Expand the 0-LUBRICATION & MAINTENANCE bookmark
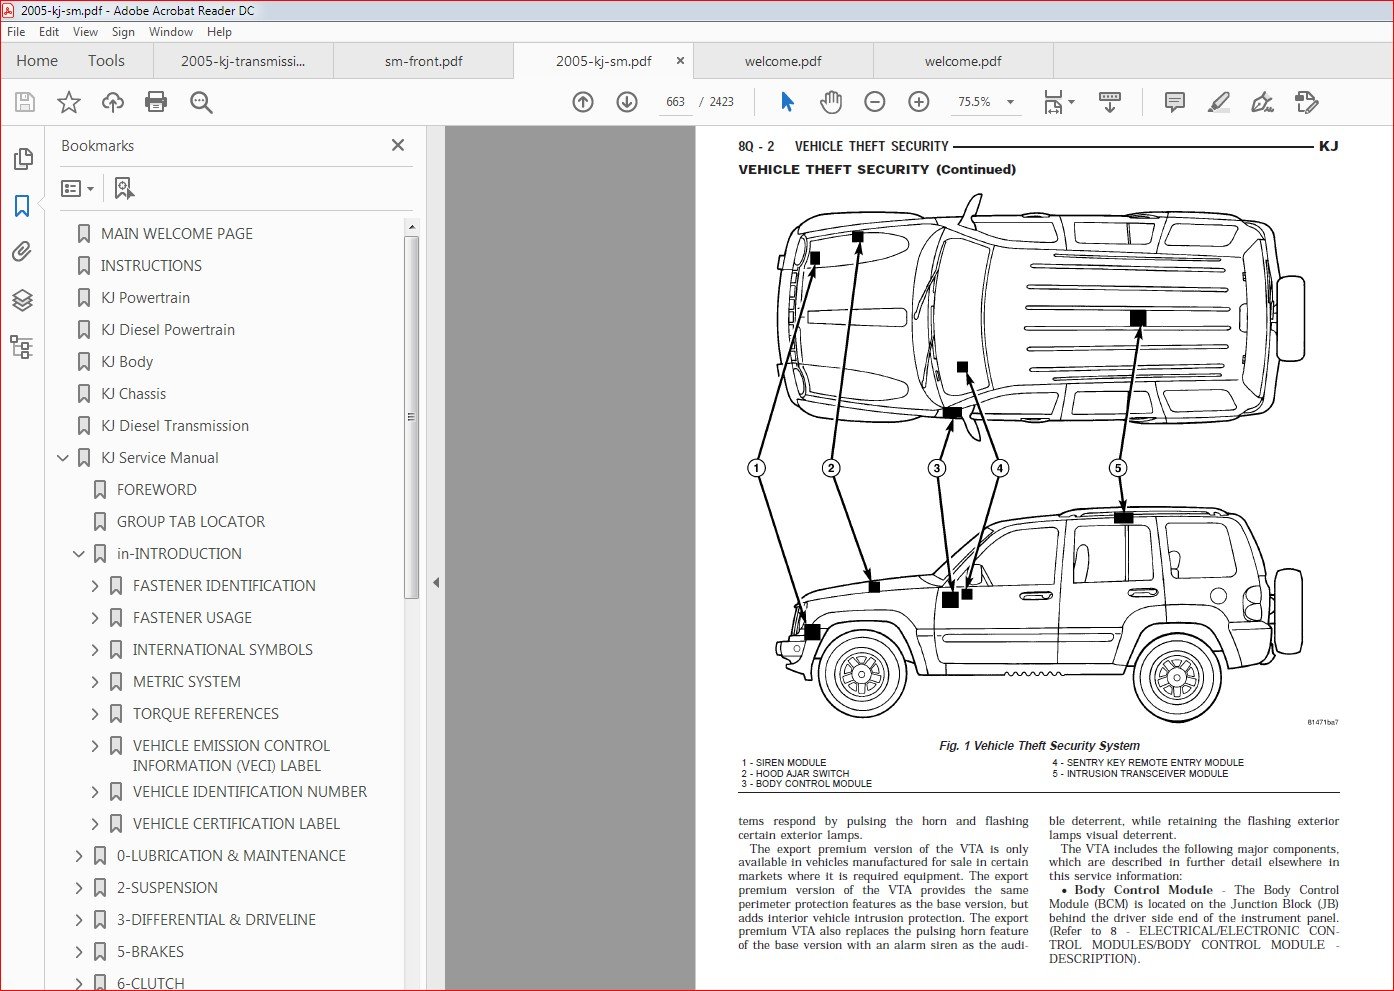 [x=79, y=856]
